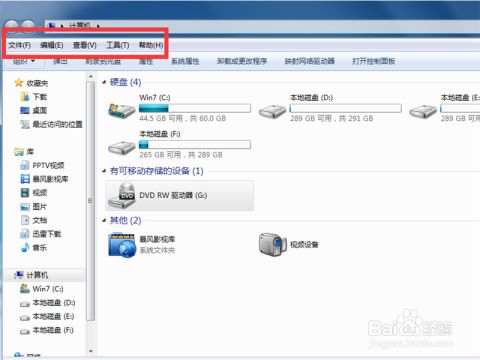Click the Win7 (C:) capacity bar

[195, 108]
